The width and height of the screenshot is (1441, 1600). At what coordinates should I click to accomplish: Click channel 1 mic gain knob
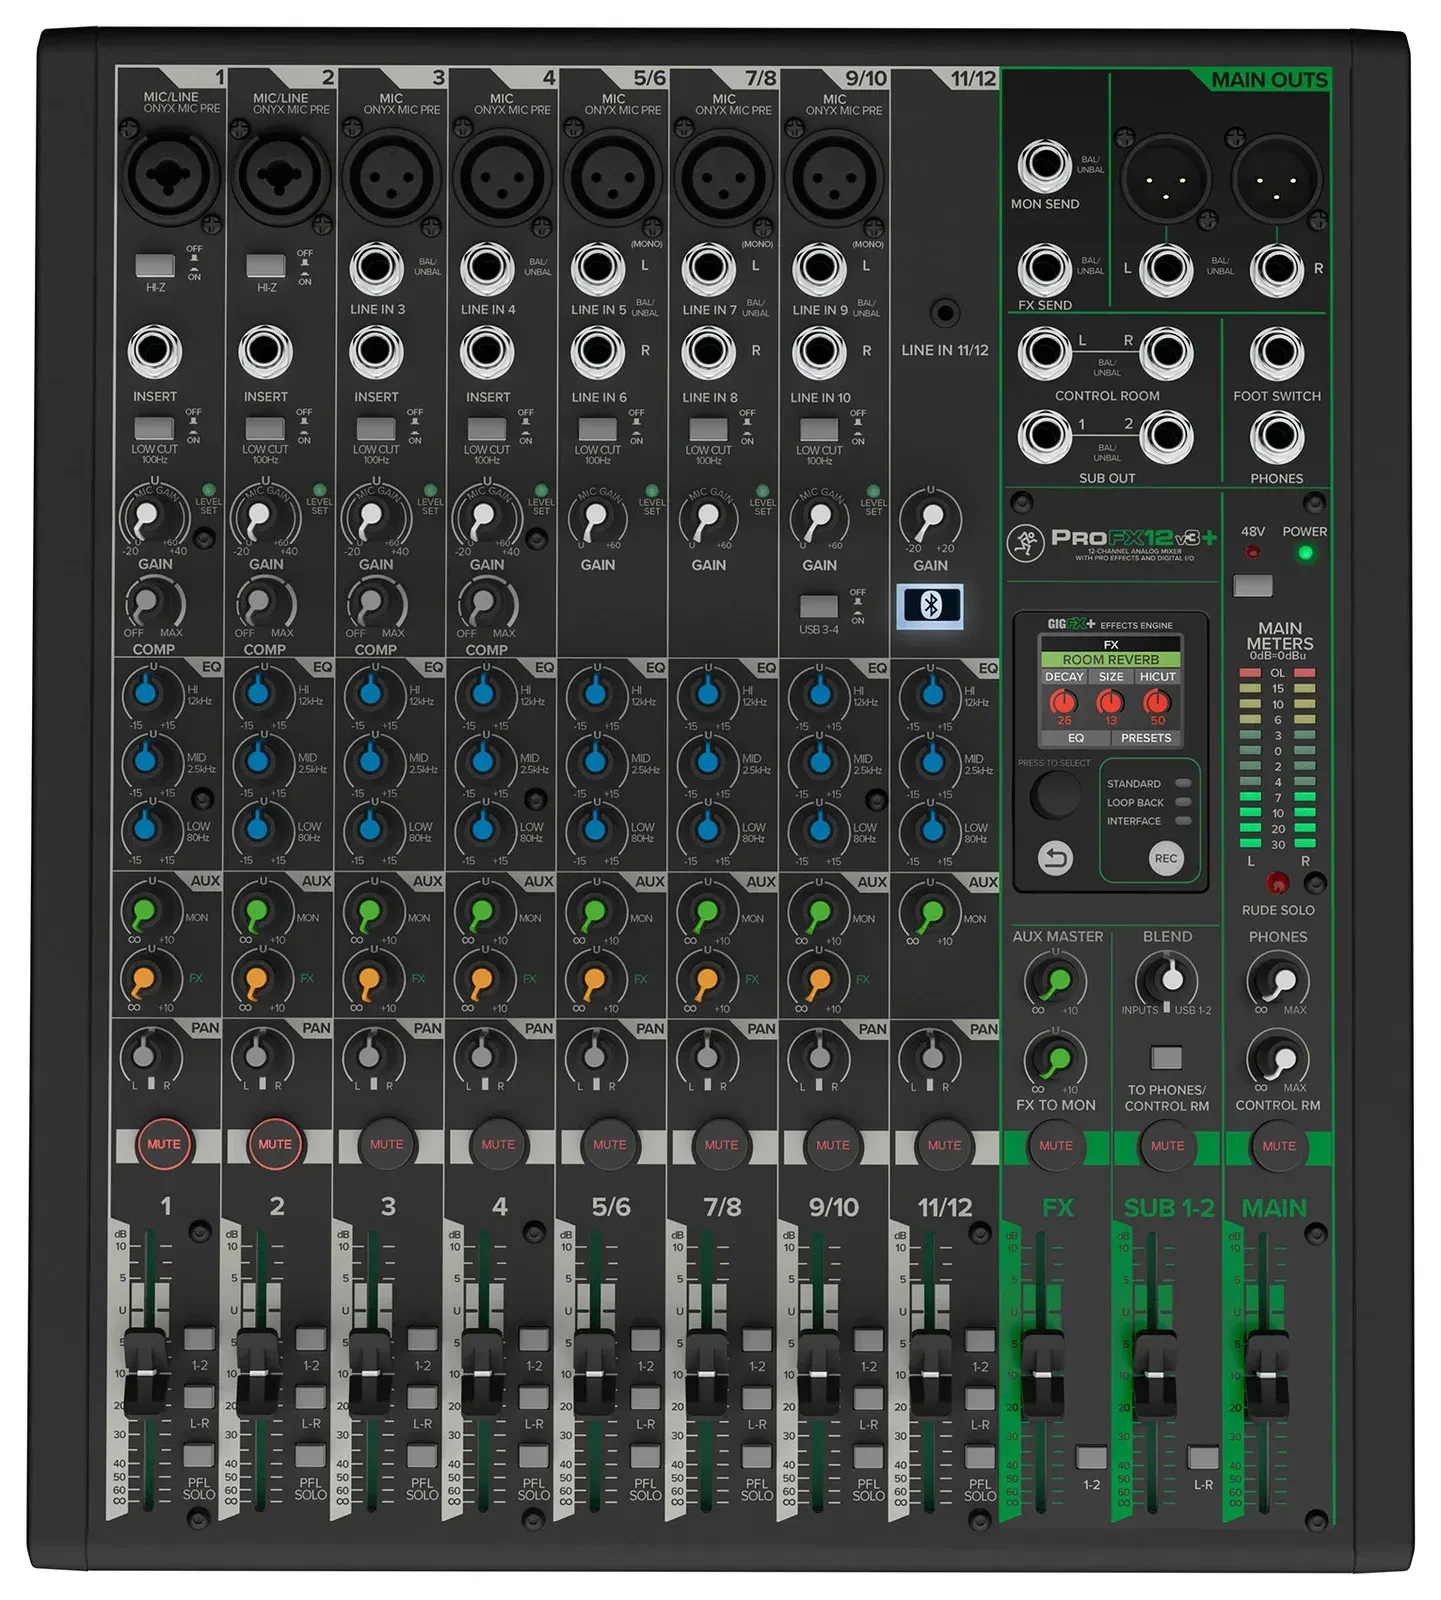(x=148, y=517)
